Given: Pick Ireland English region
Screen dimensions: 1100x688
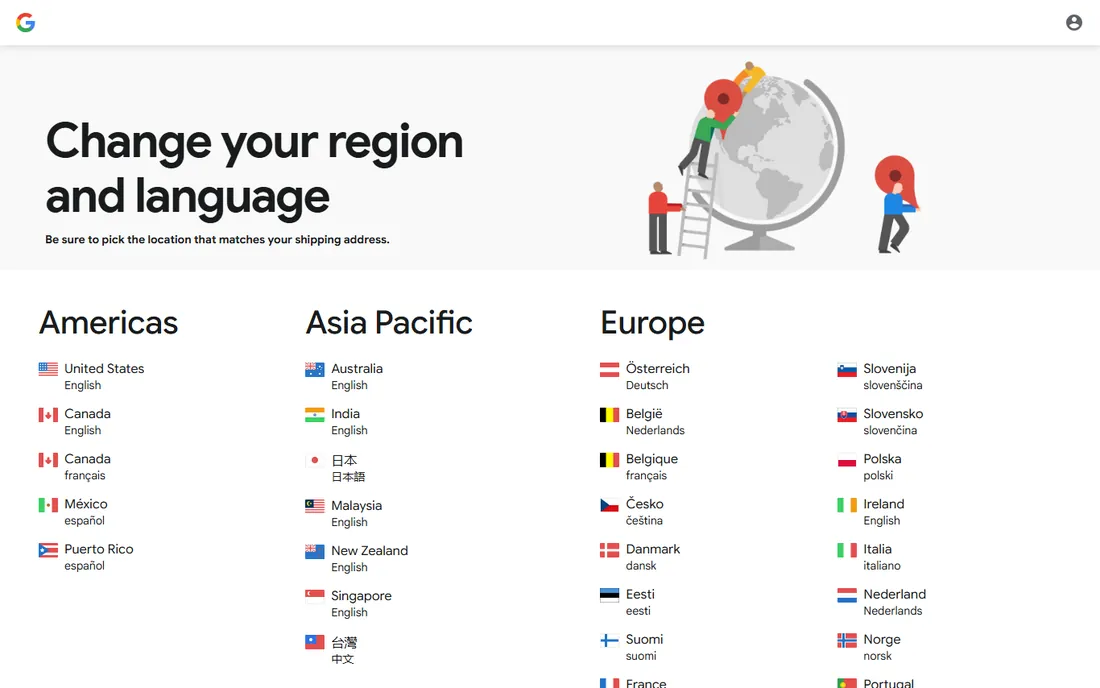Looking at the screenshot, I should click(x=871, y=511).
